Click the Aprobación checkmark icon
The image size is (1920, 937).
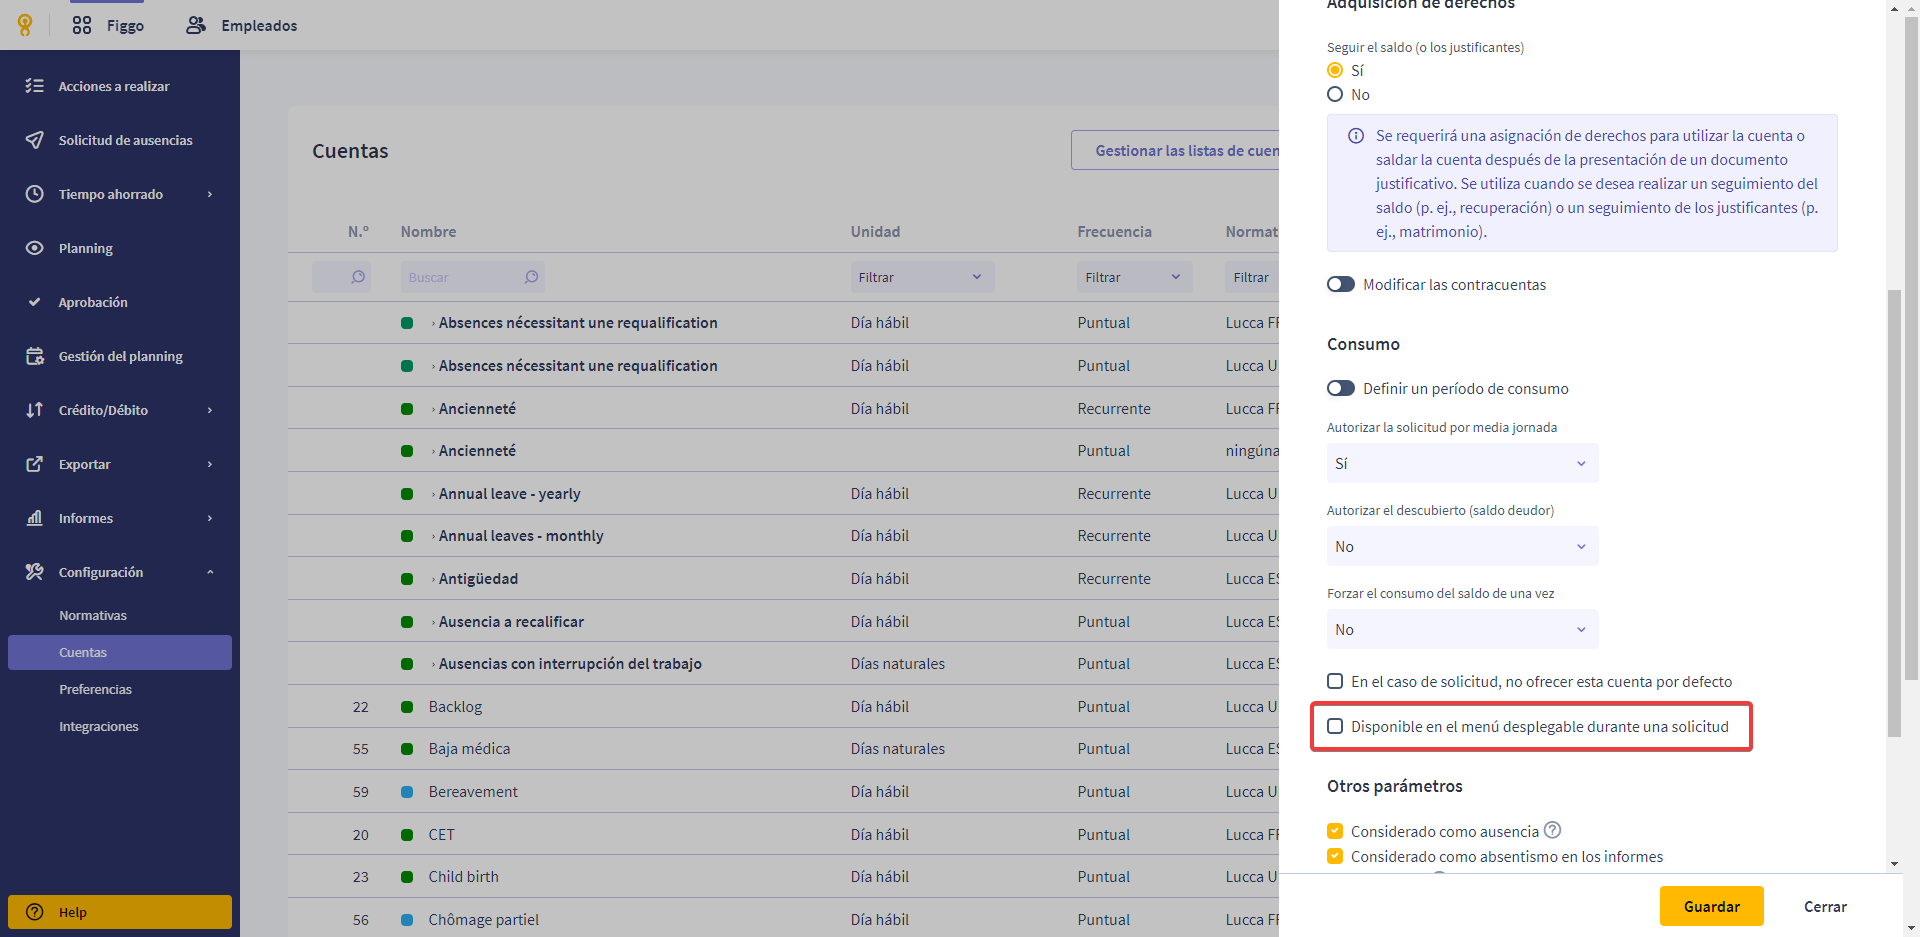[35, 302]
